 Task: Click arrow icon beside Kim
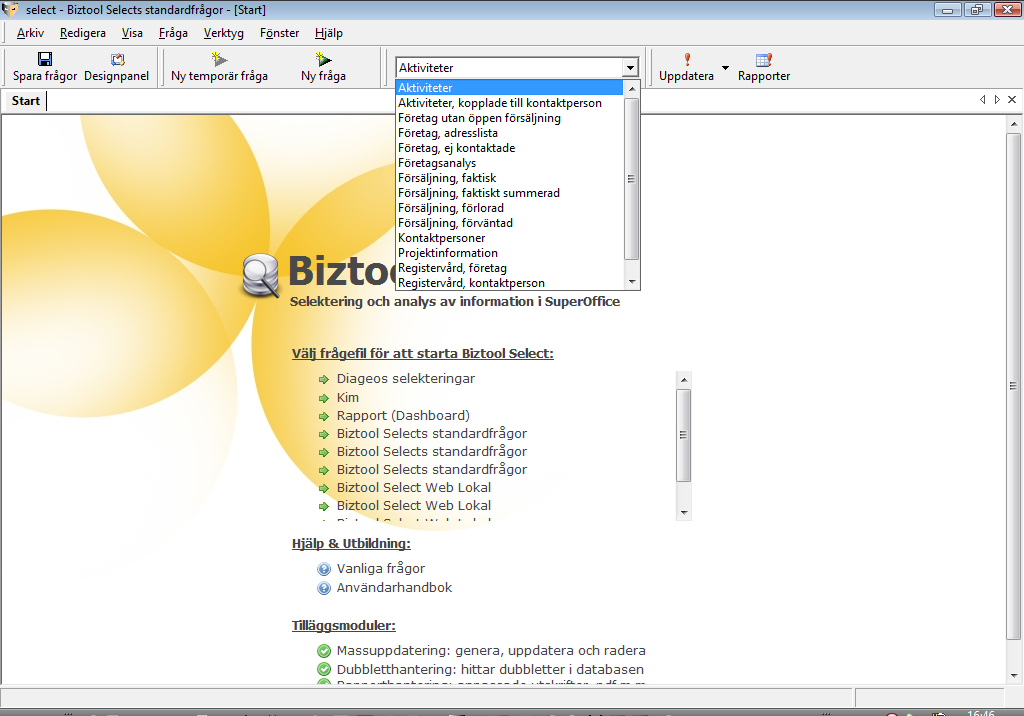coord(323,399)
